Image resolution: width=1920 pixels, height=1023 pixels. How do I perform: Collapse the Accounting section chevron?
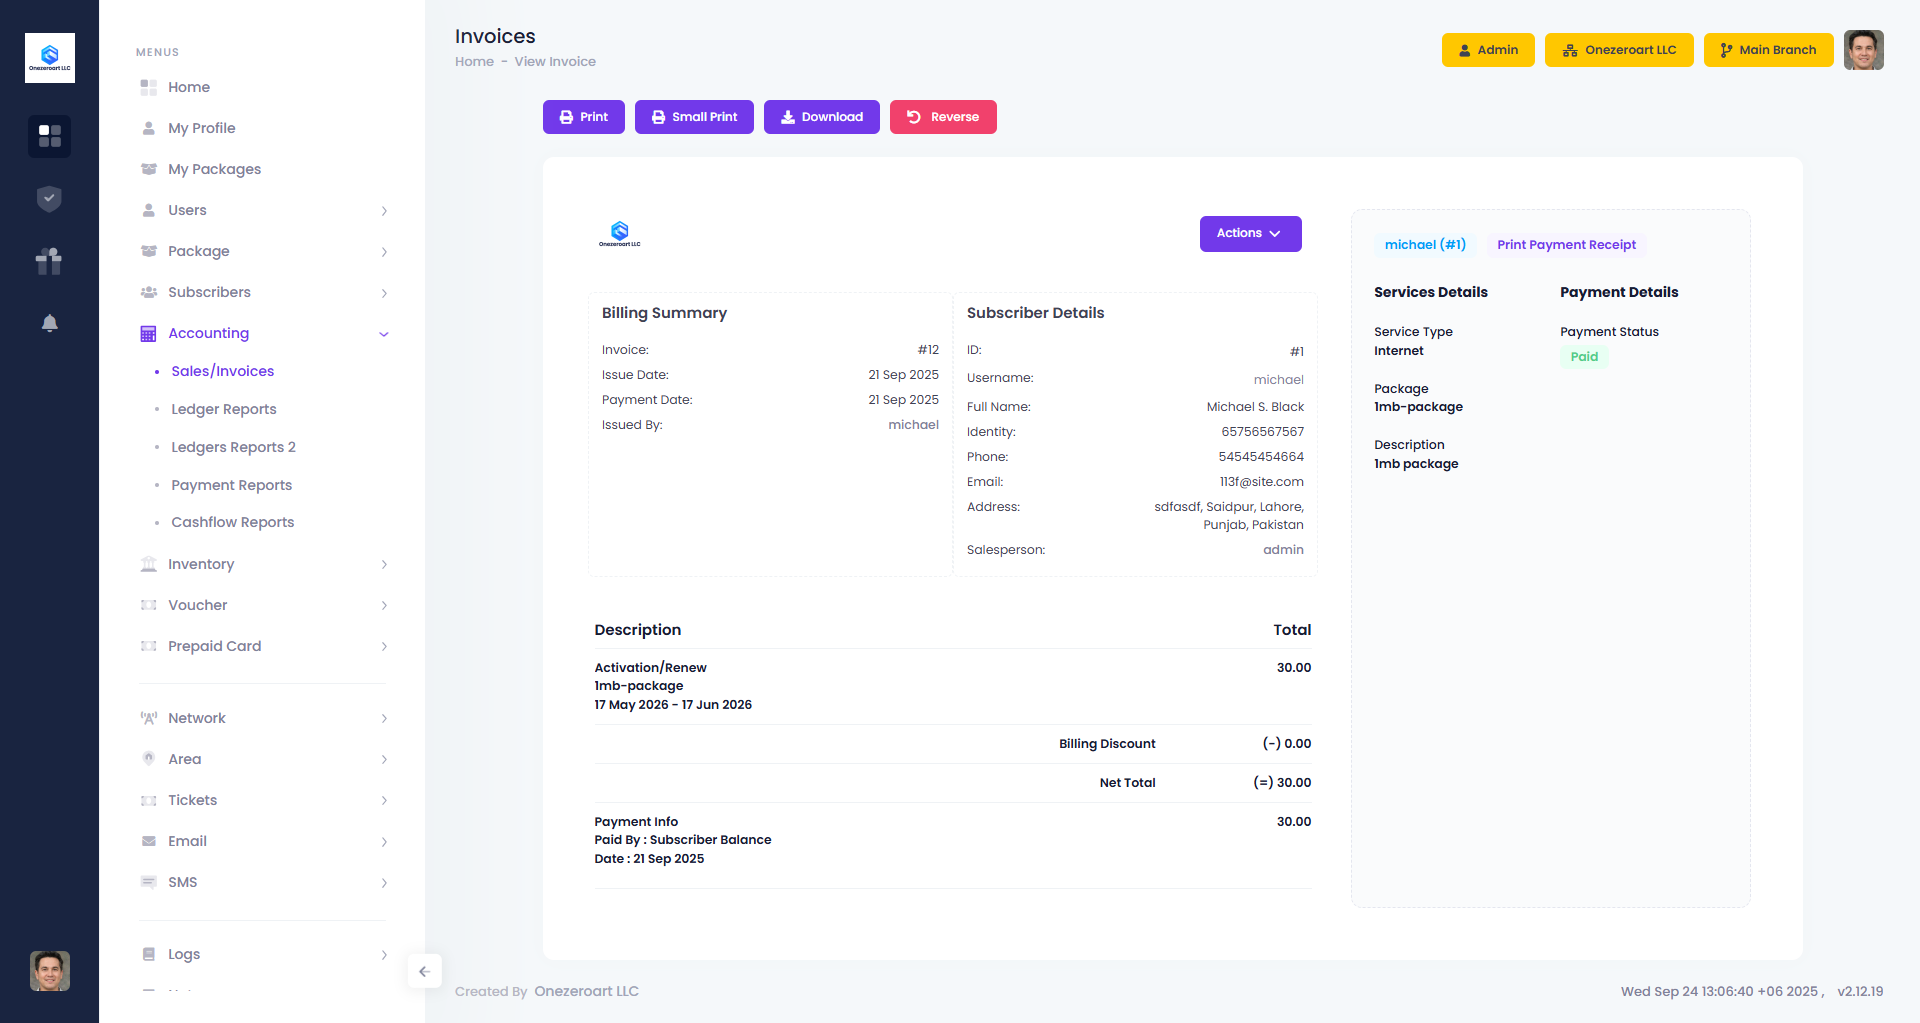384,334
